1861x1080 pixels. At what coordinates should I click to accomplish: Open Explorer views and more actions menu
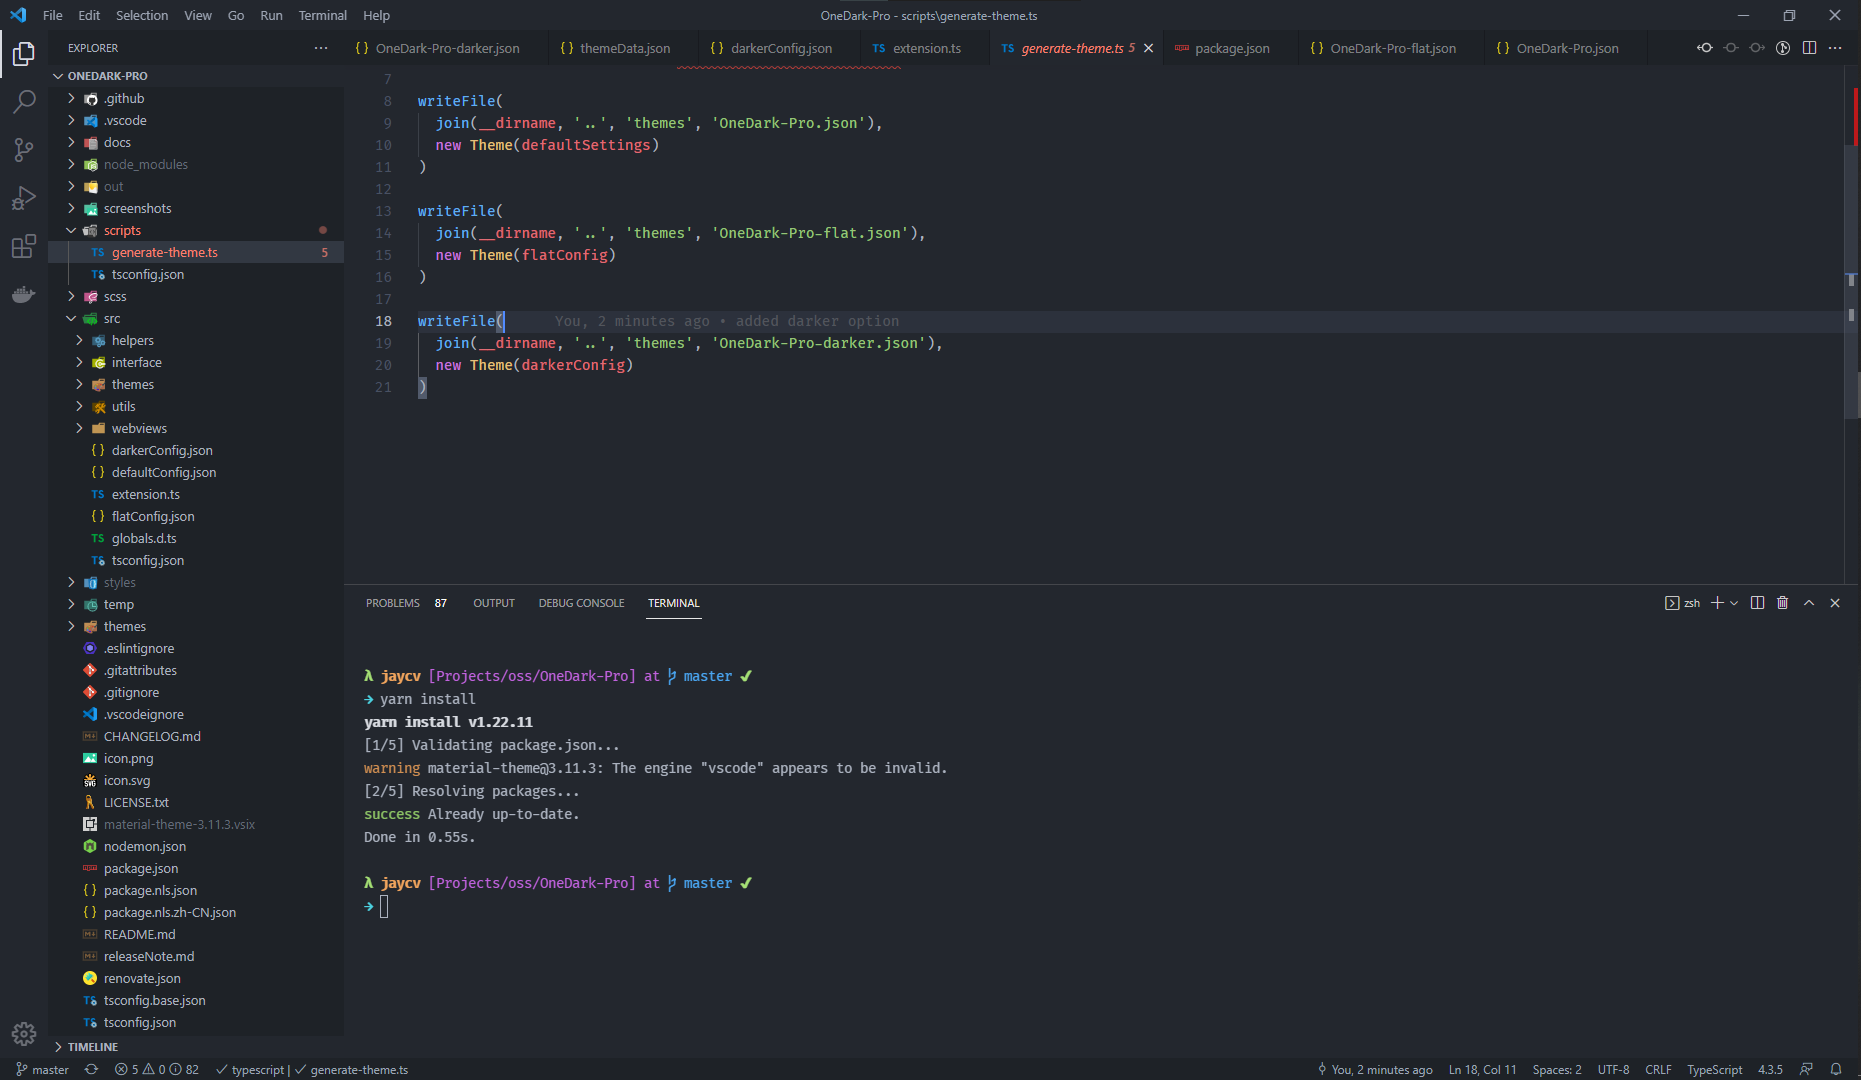pyautogui.click(x=321, y=48)
